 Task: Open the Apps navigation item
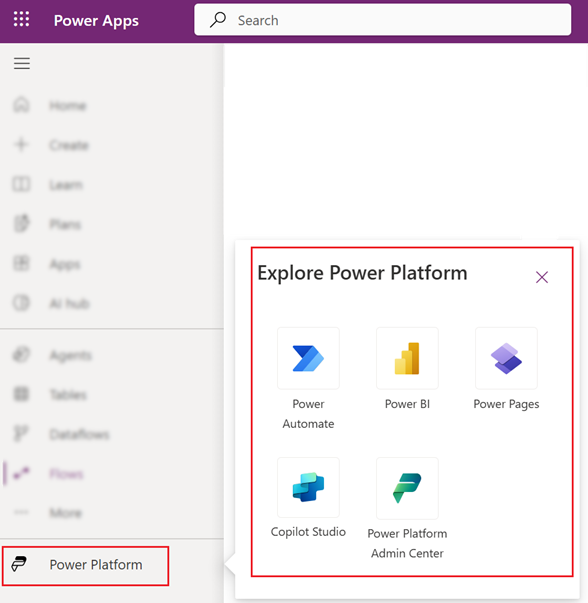tap(65, 264)
